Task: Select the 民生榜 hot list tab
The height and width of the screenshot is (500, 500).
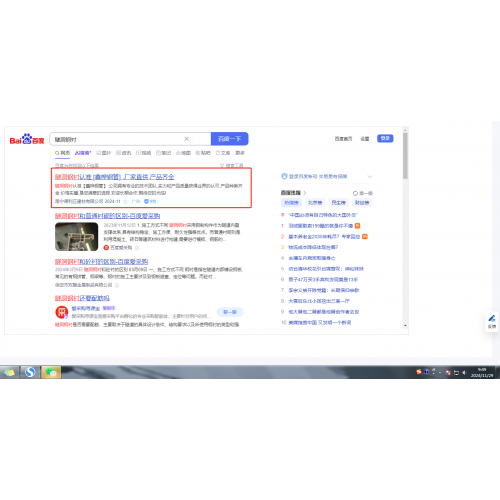Action: click(338, 202)
